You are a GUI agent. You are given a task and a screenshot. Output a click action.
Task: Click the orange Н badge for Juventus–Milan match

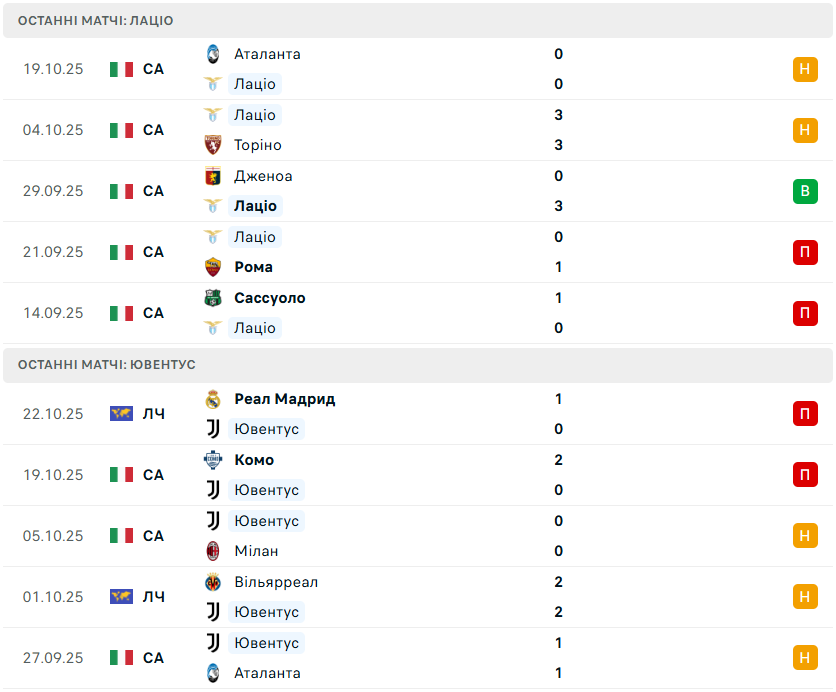pyautogui.click(x=805, y=536)
